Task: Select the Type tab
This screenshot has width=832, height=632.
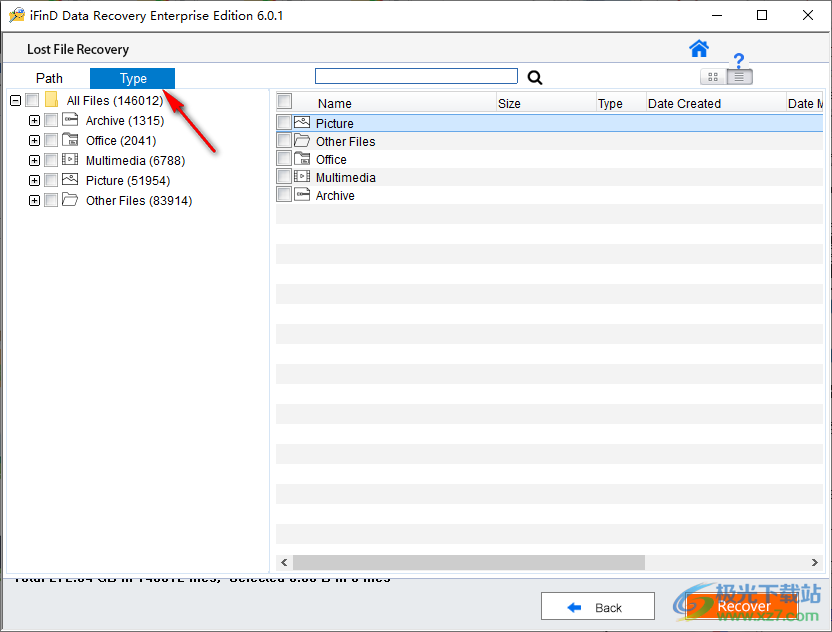Action: (132, 77)
